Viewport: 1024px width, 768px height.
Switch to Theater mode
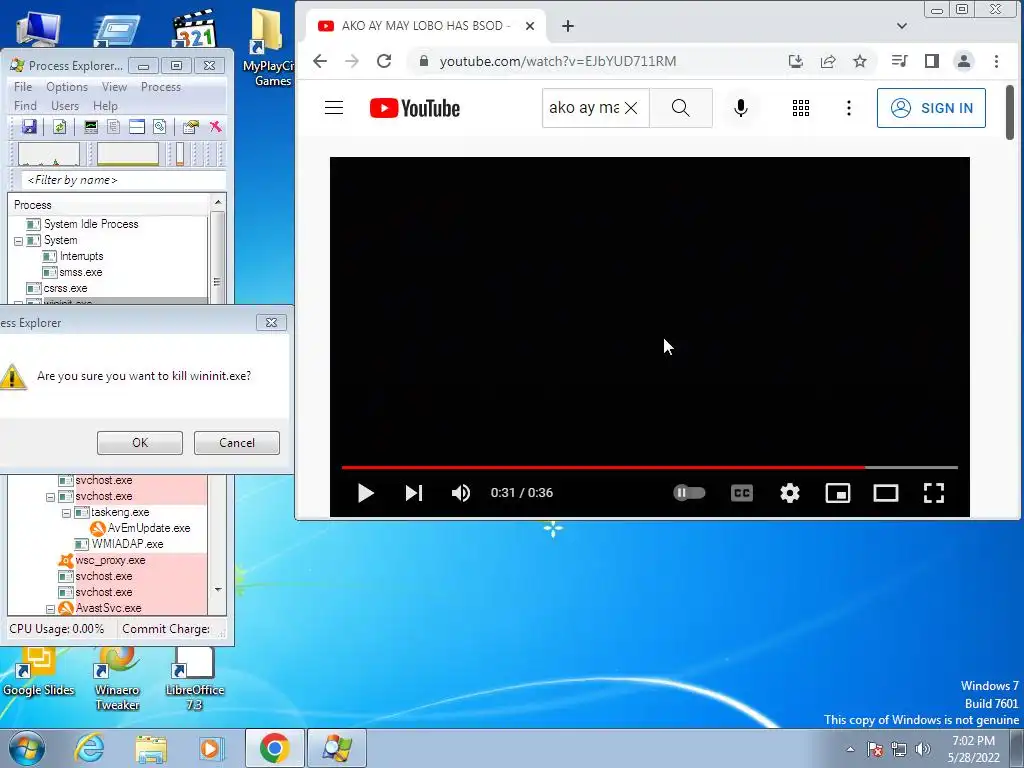(x=886, y=493)
